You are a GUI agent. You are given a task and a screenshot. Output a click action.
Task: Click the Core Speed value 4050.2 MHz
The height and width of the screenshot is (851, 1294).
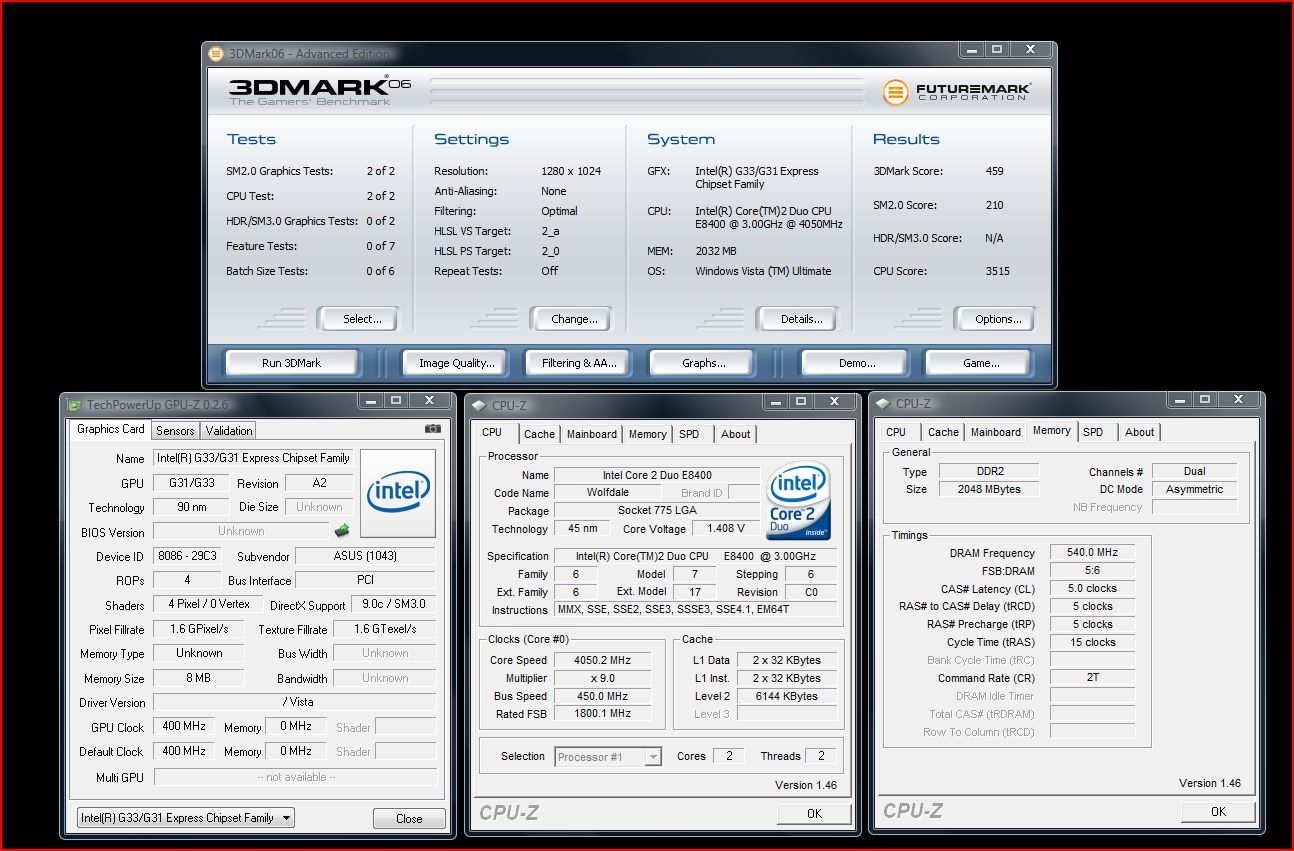602,660
